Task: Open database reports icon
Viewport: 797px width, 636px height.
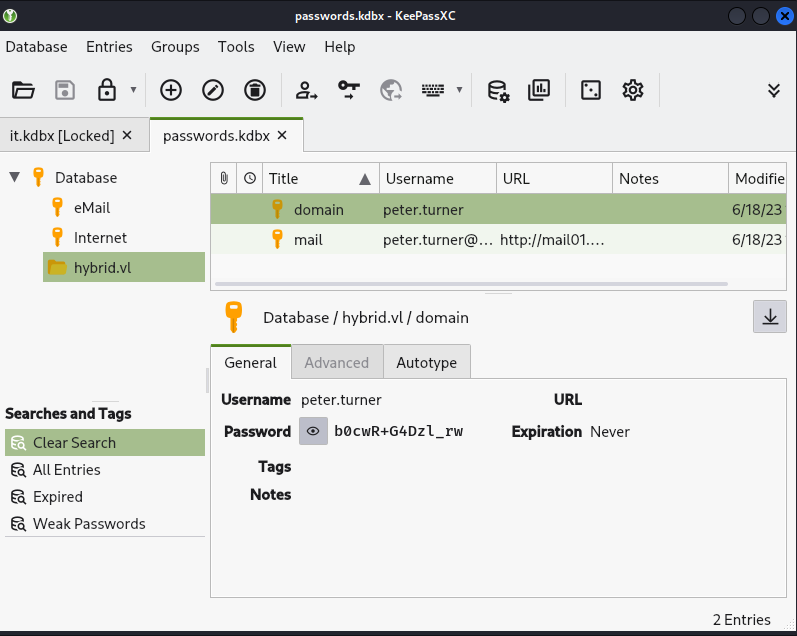Action: (539, 90)
